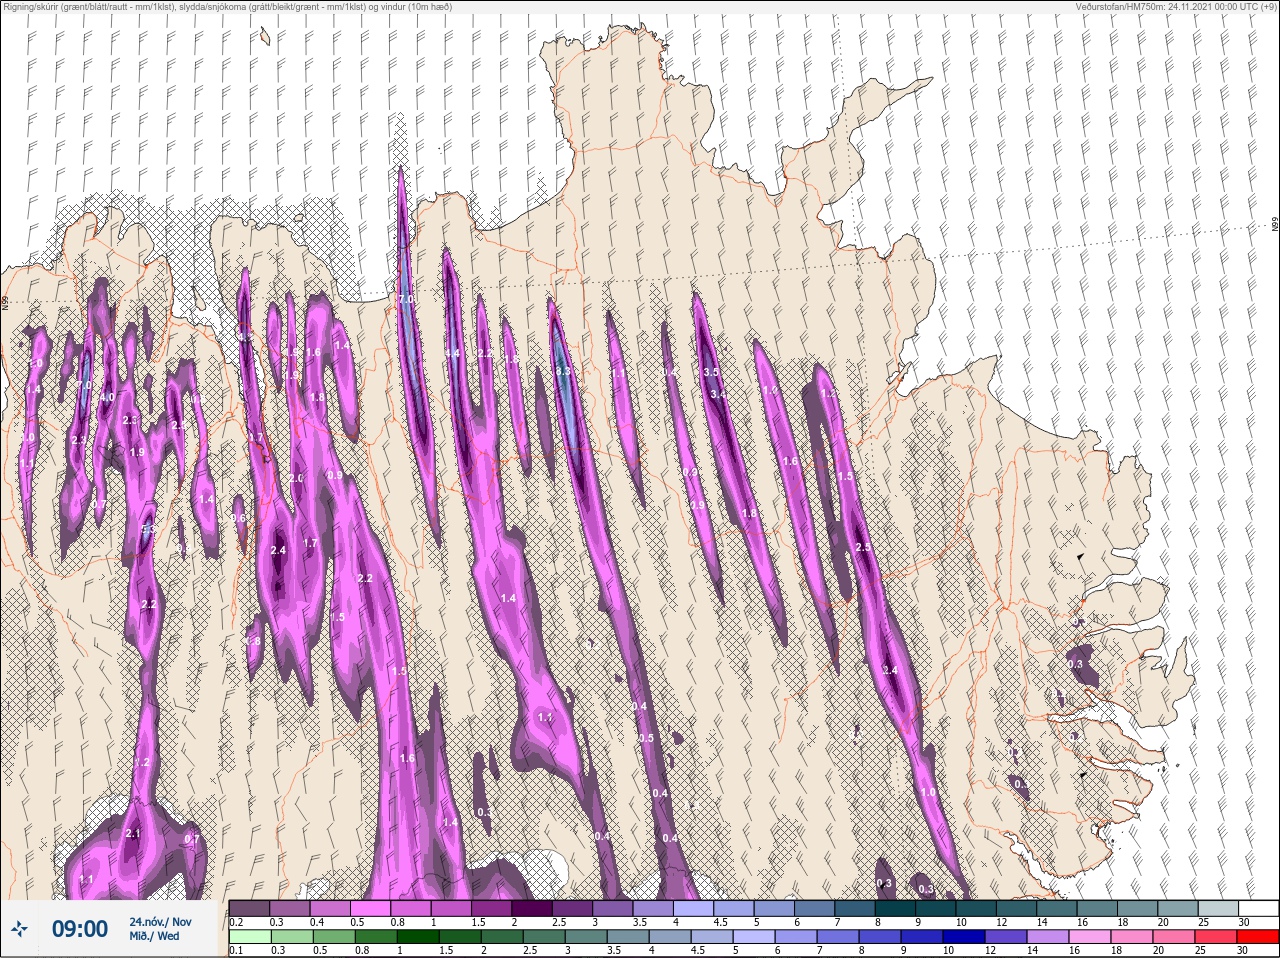Click the 09:00 forecast time display
Screen dimensions: 1280x958
[x=80, y=929]
